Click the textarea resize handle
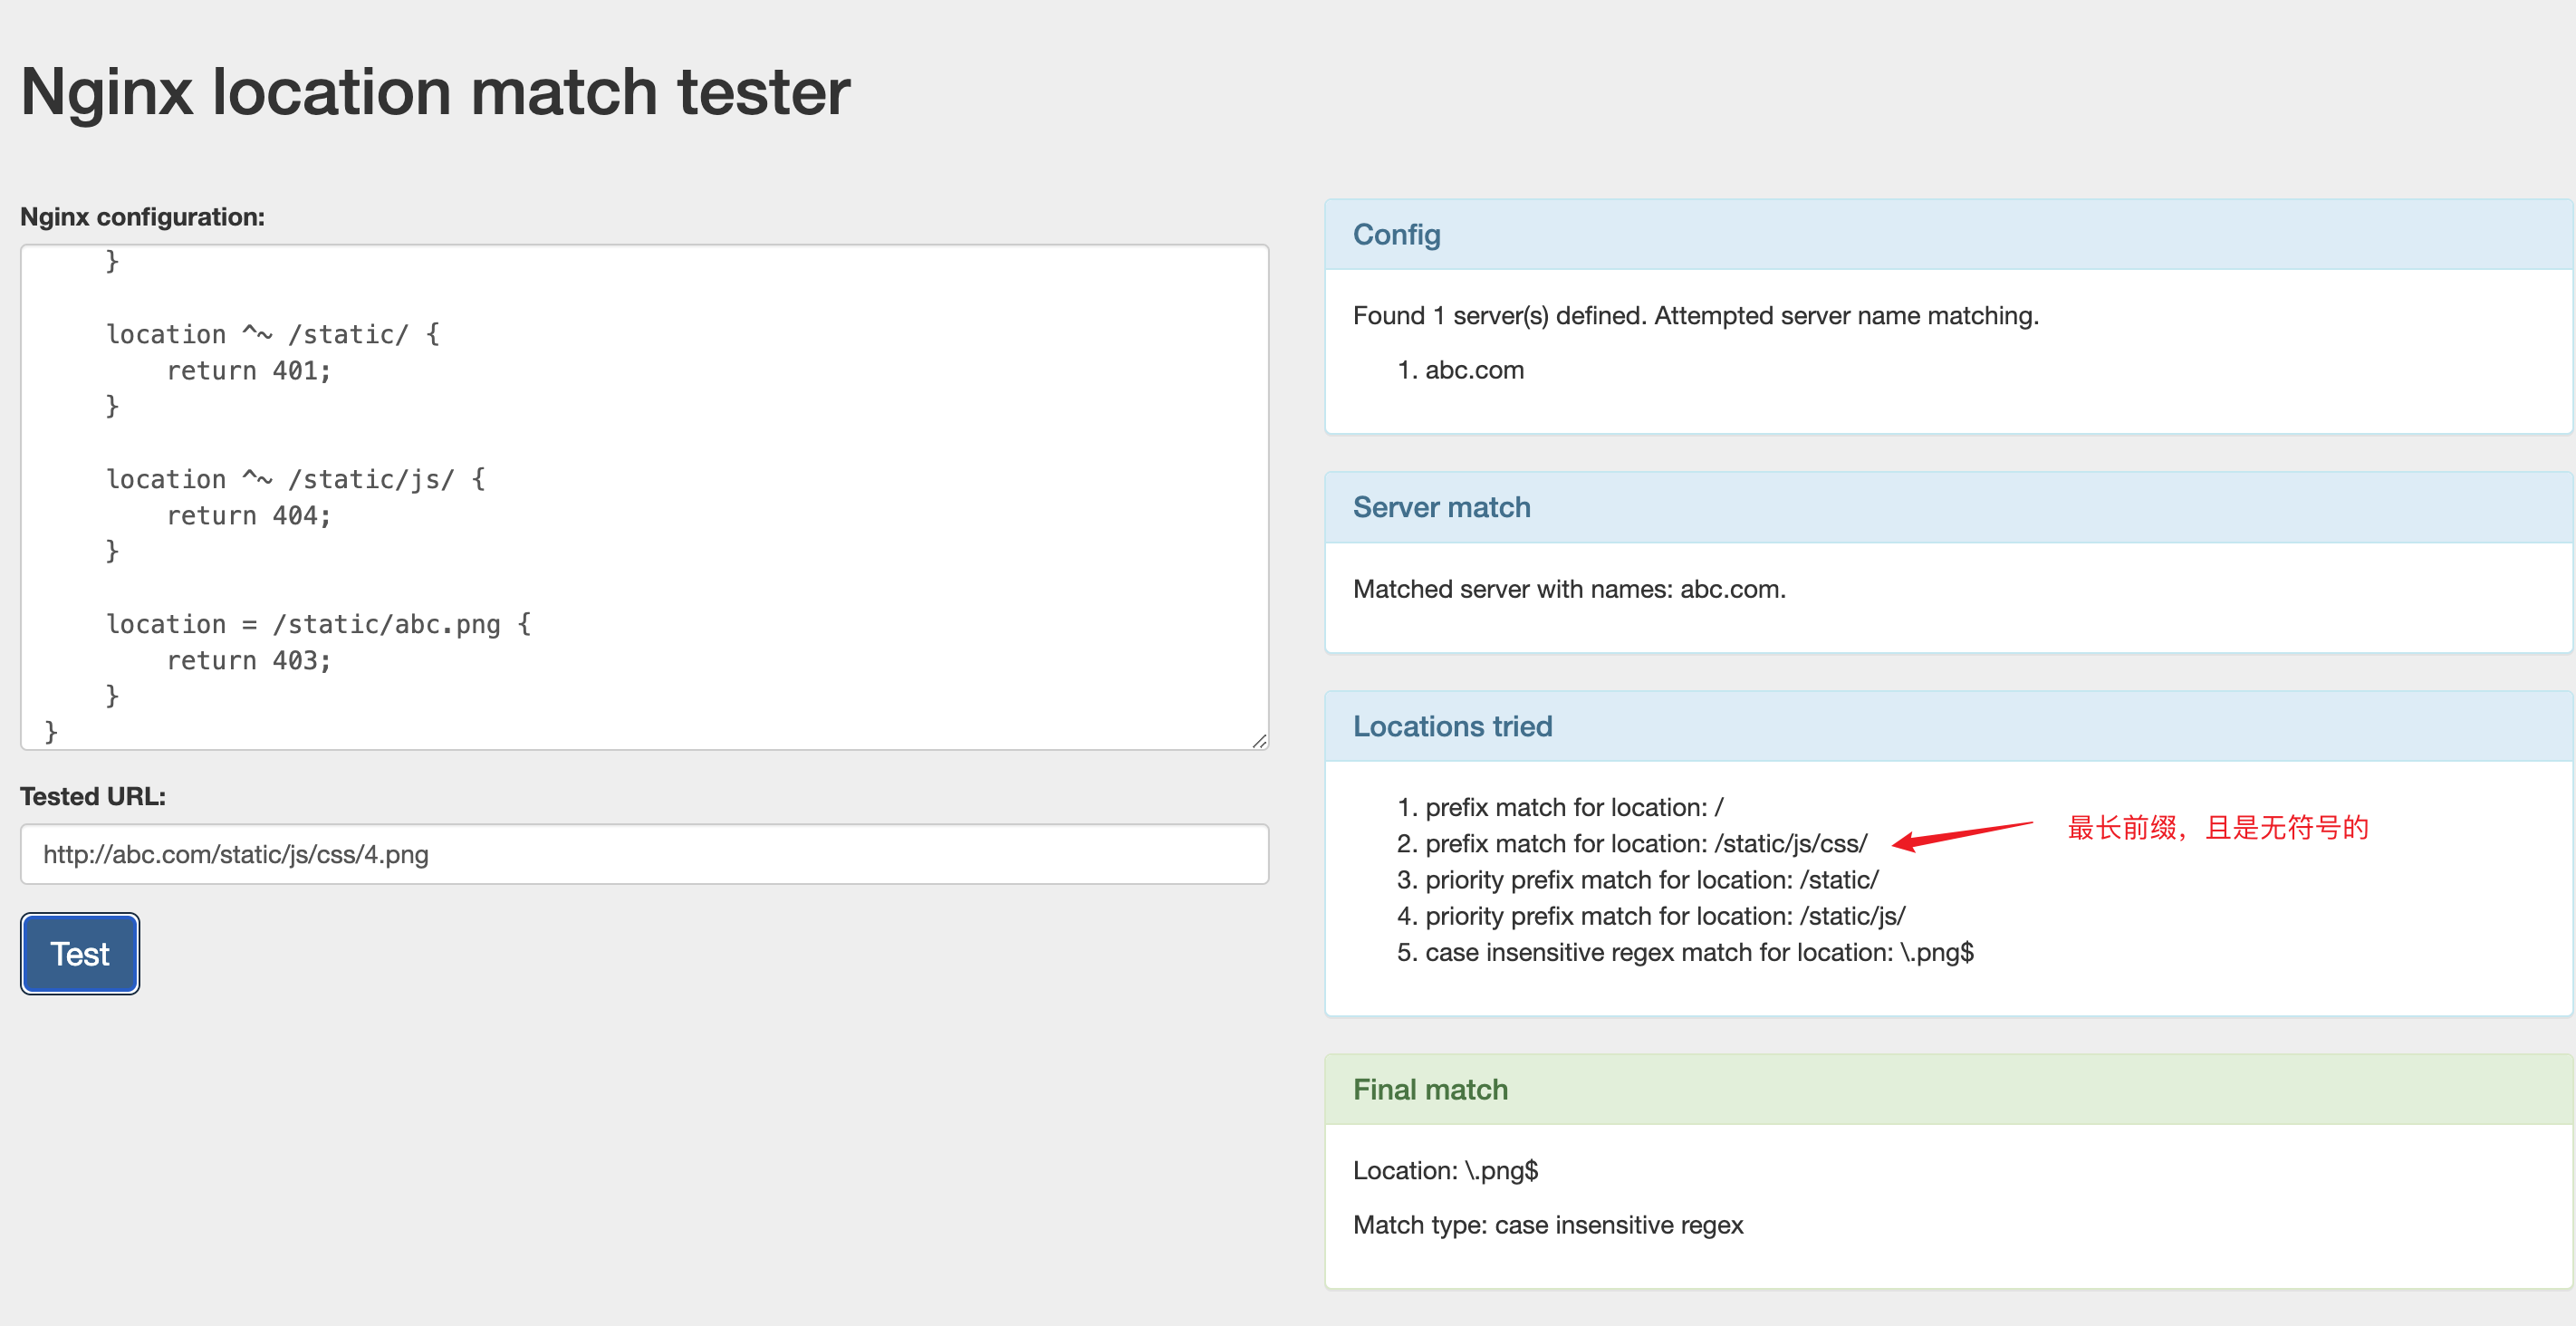 point(1259,741)
